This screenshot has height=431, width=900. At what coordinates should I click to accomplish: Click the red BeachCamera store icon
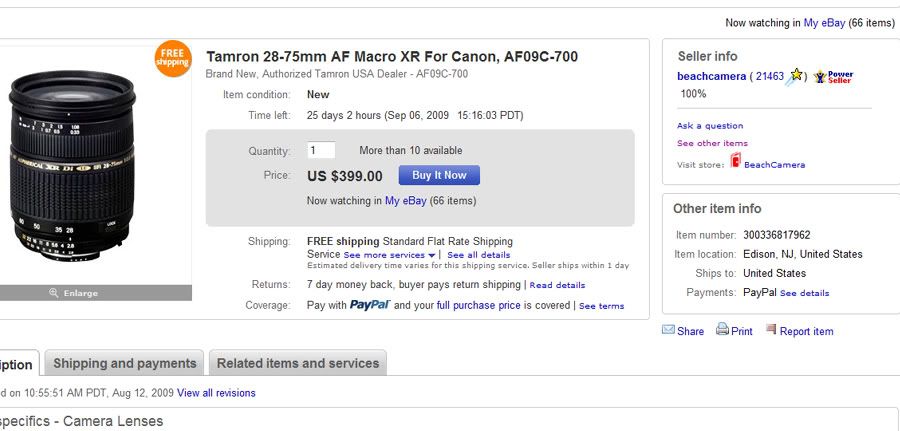tap(735, 162)
